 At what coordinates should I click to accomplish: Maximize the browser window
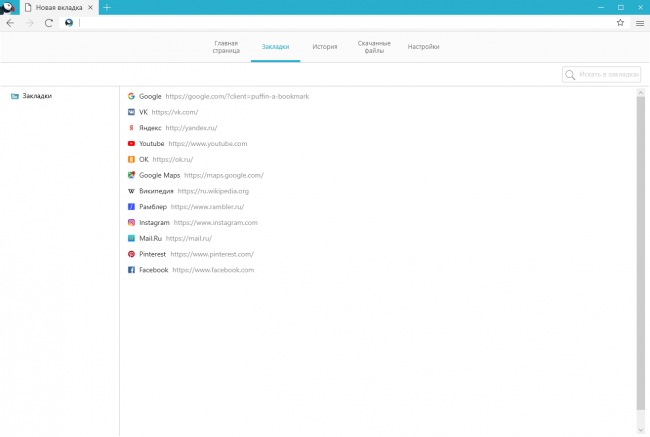(621, 7)
